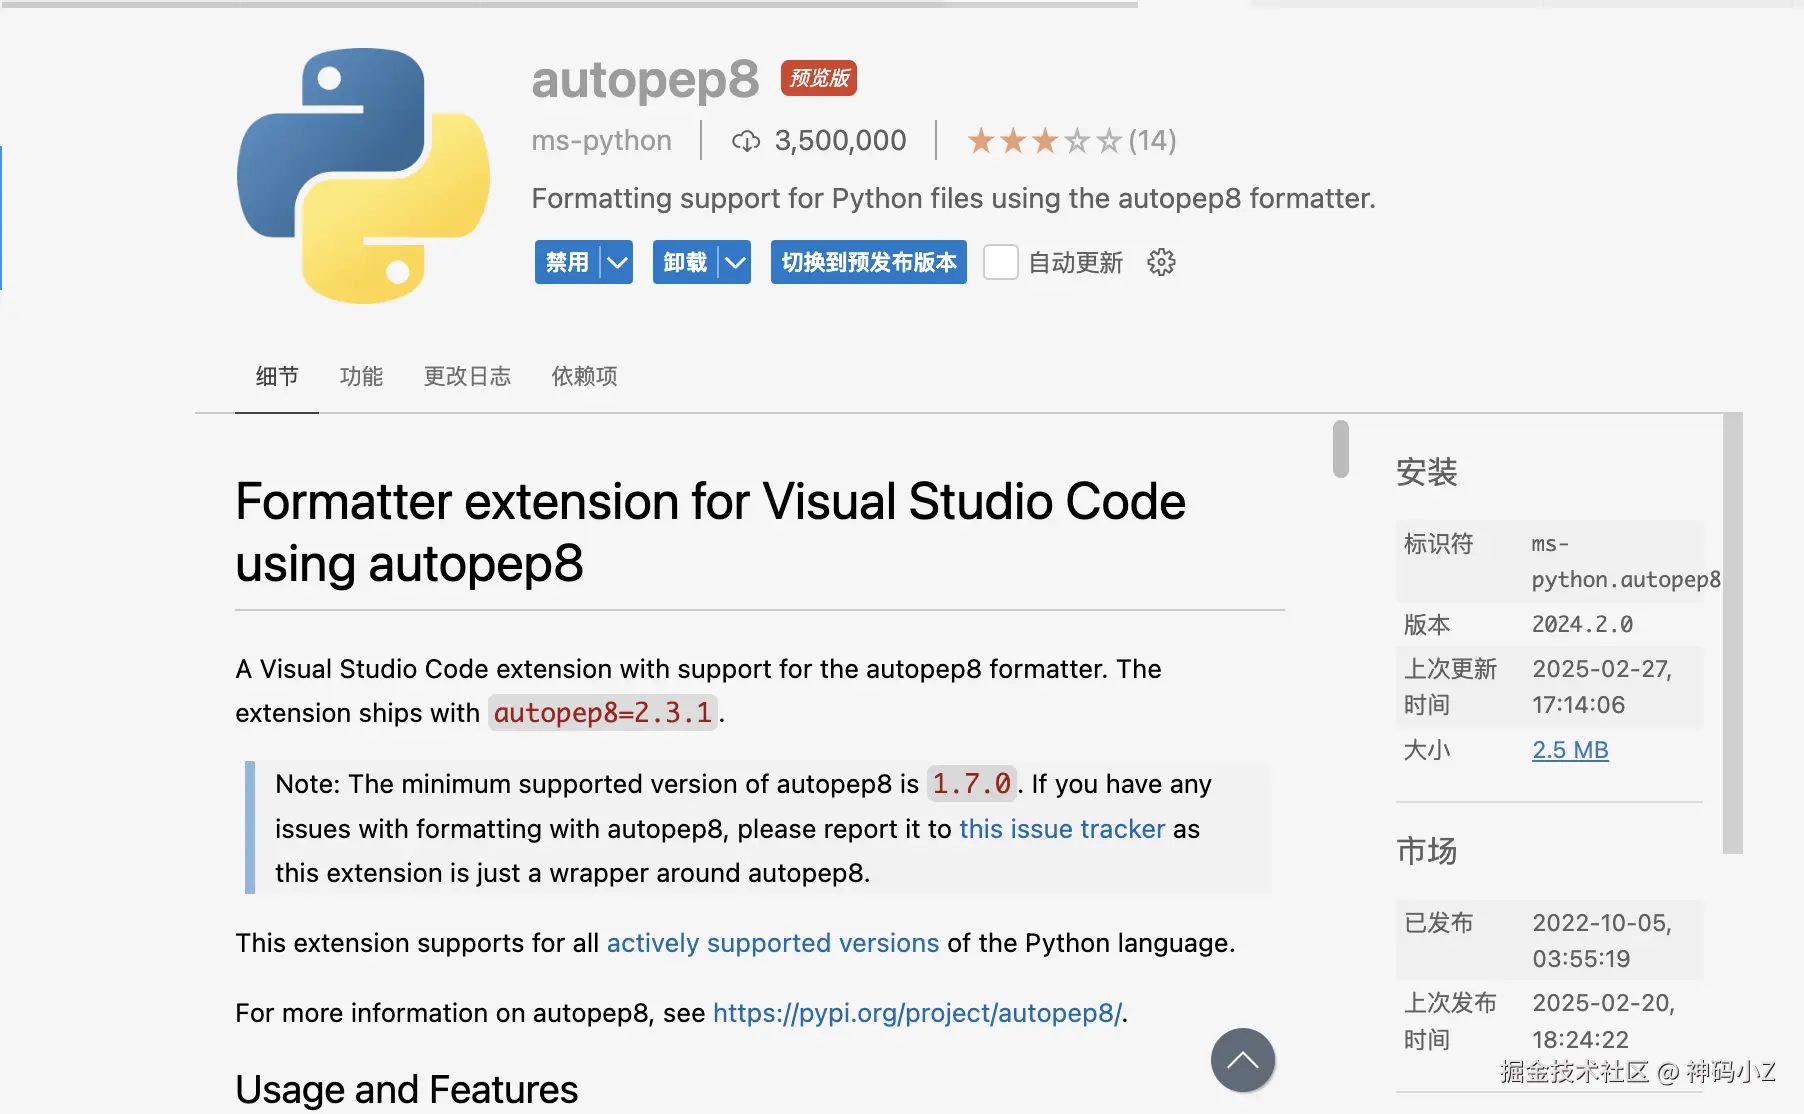Click the star rating for the extension
The height and width of the screenshot is (1114, 1804).
point(1044,141)
